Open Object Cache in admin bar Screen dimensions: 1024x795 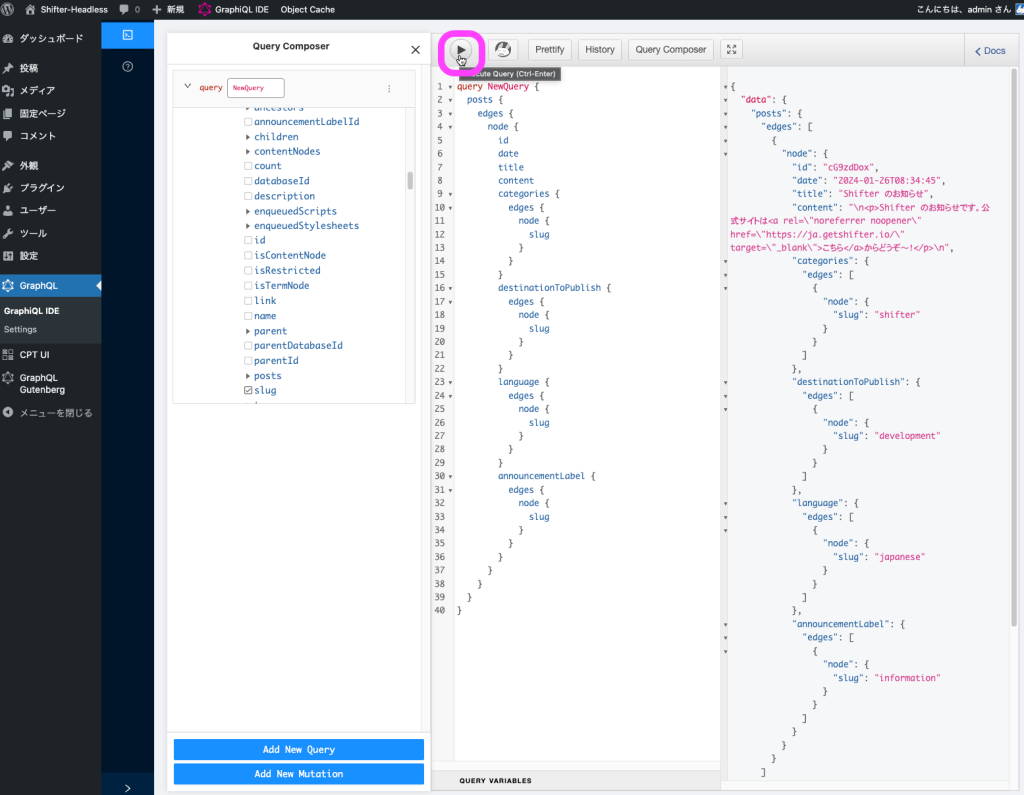tap(308, 9)
